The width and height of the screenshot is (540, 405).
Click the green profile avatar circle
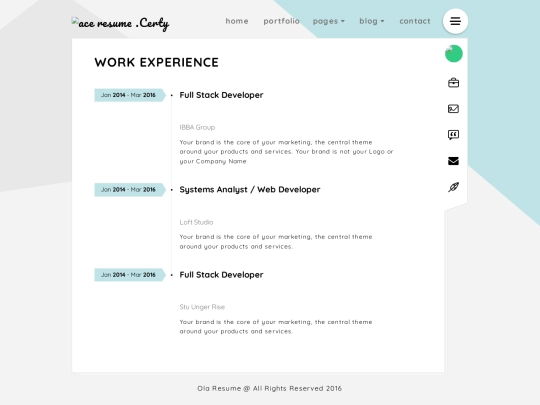point(454,54)
